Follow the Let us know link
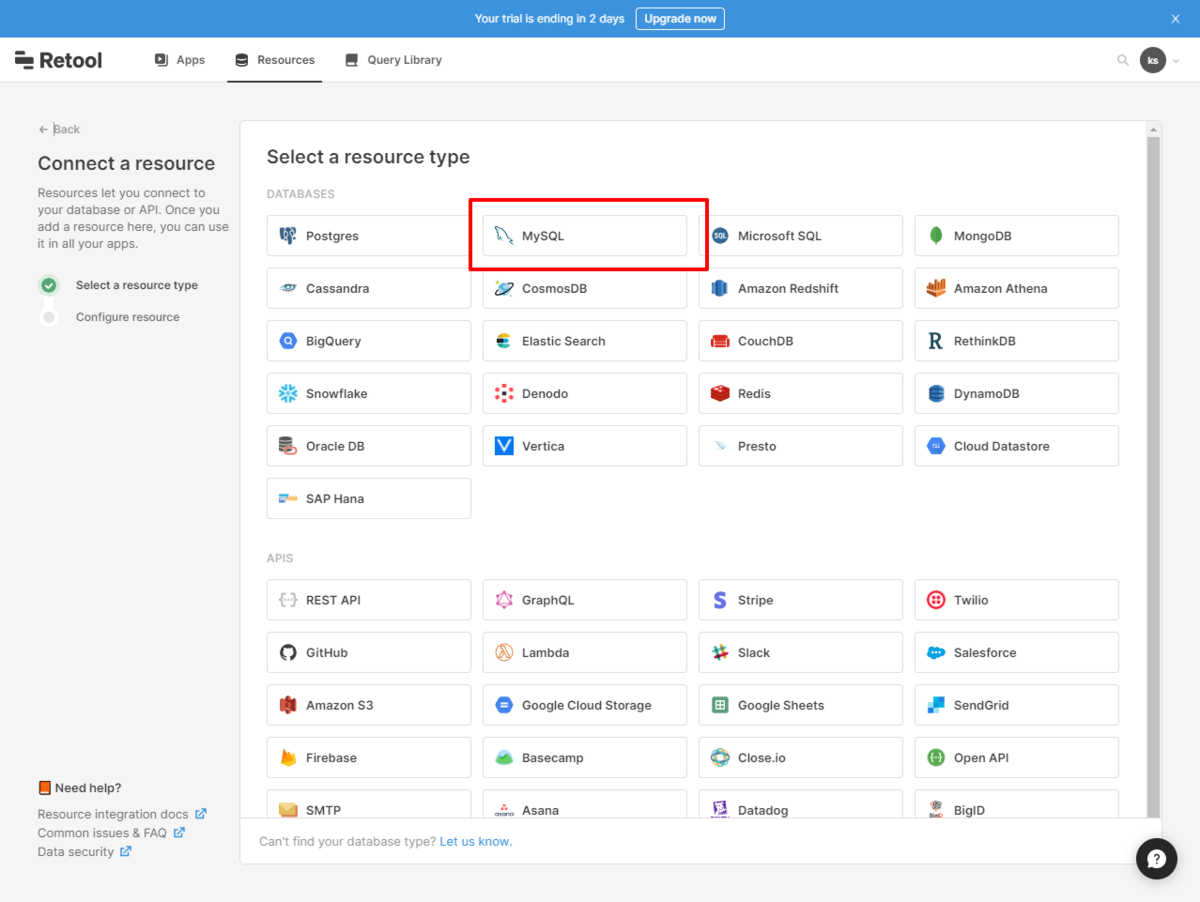This screenshot has height=902, width=1200. pyautogui.click(x=476, y=842)
